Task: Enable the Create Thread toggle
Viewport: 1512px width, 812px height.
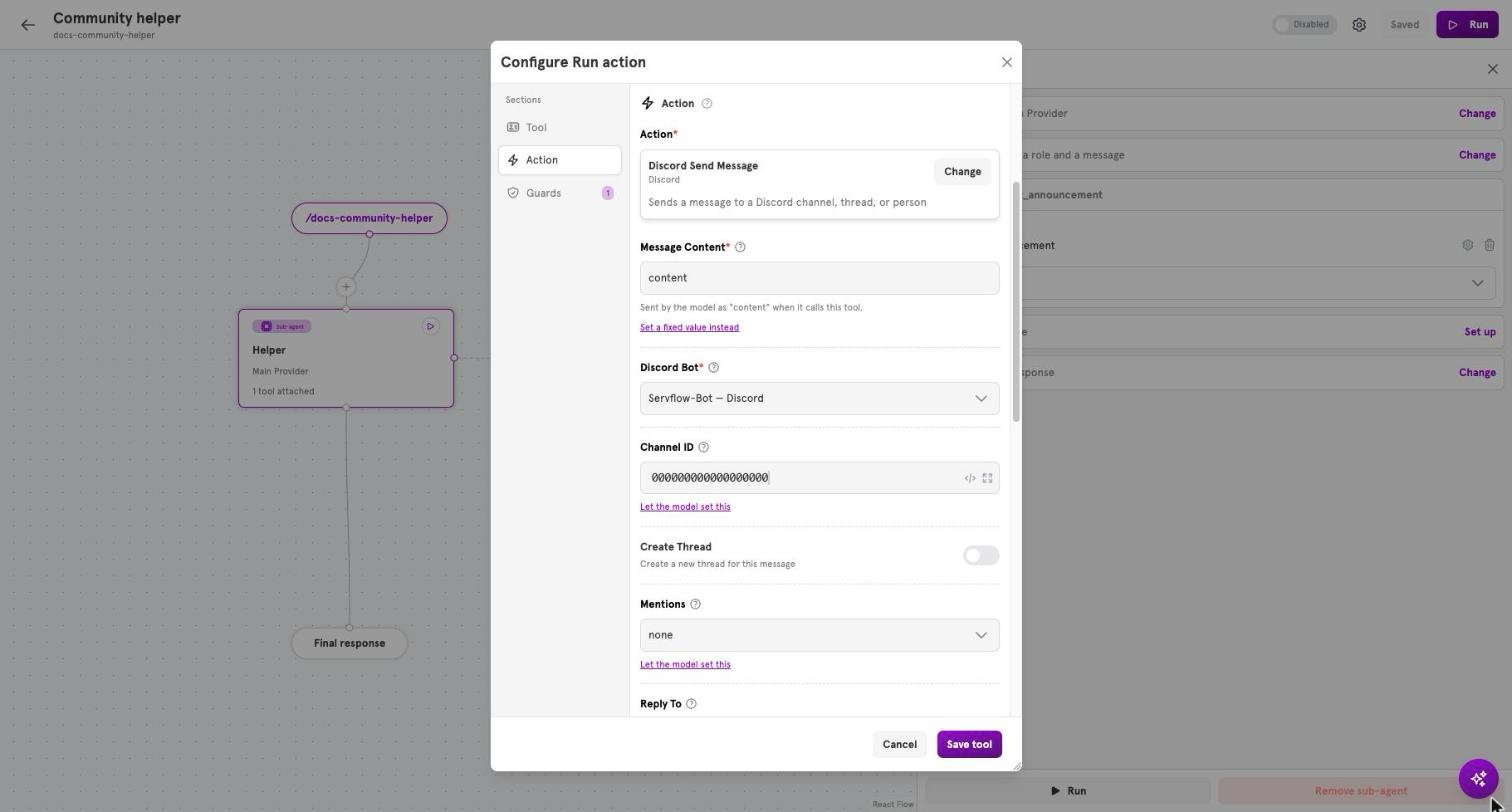Action: point(981,555)
